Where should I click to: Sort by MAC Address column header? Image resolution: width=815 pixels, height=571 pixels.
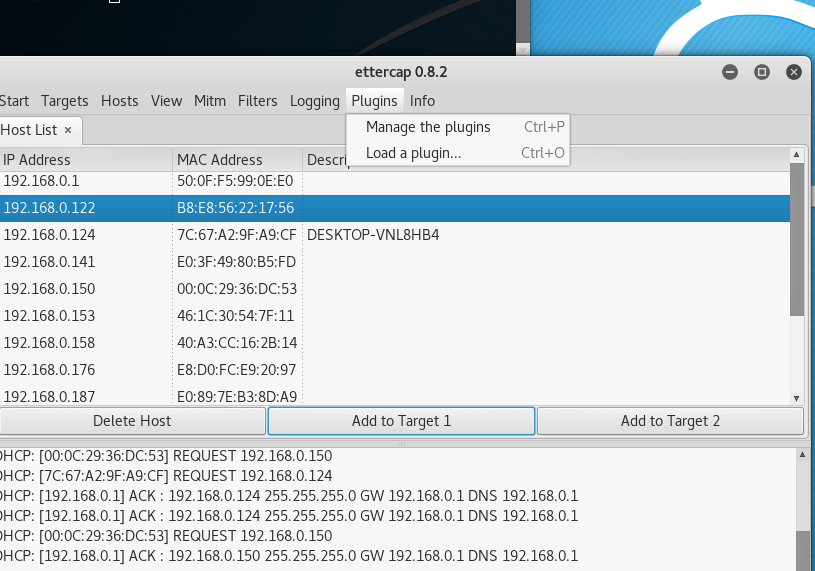click(238, 160)
